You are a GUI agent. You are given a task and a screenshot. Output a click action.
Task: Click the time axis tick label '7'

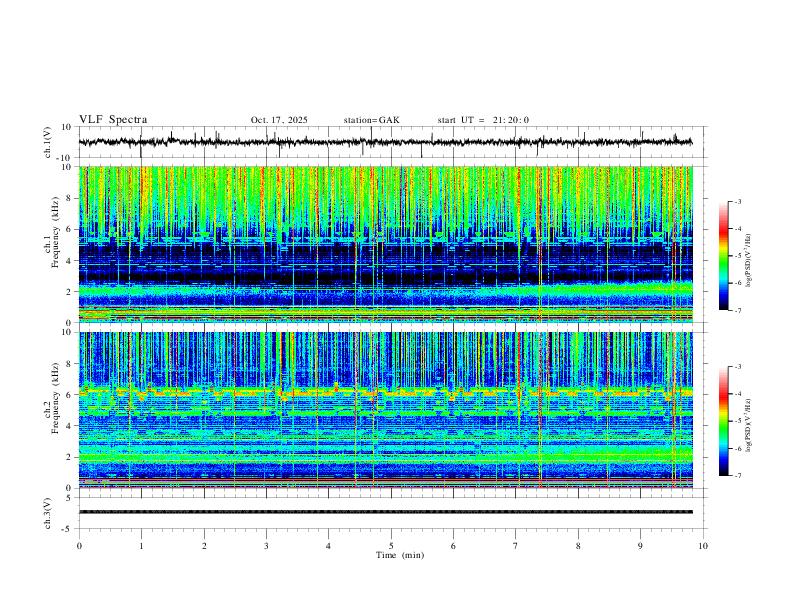516,546
